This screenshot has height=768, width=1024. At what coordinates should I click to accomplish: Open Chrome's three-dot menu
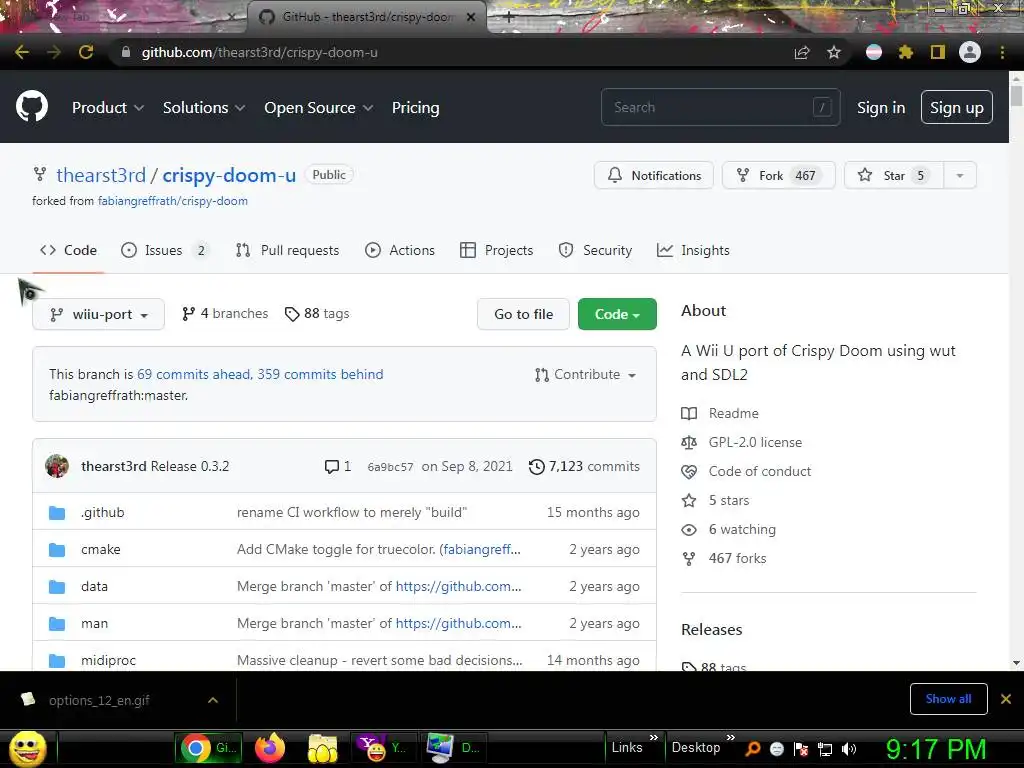point(1002,52)
